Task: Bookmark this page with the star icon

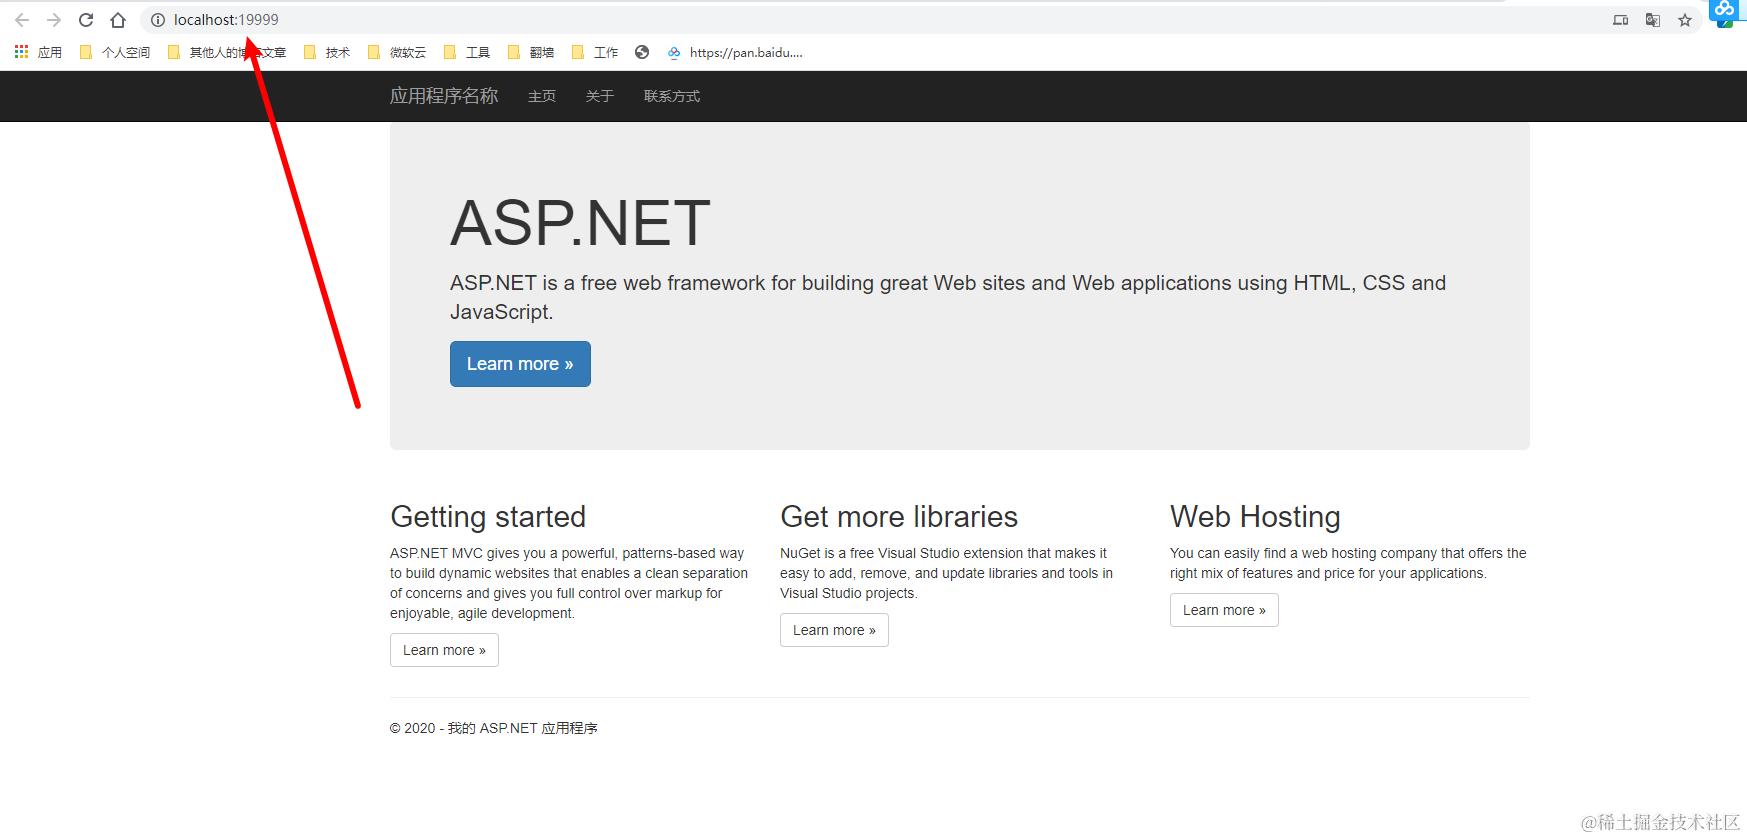Action: 1685,20
